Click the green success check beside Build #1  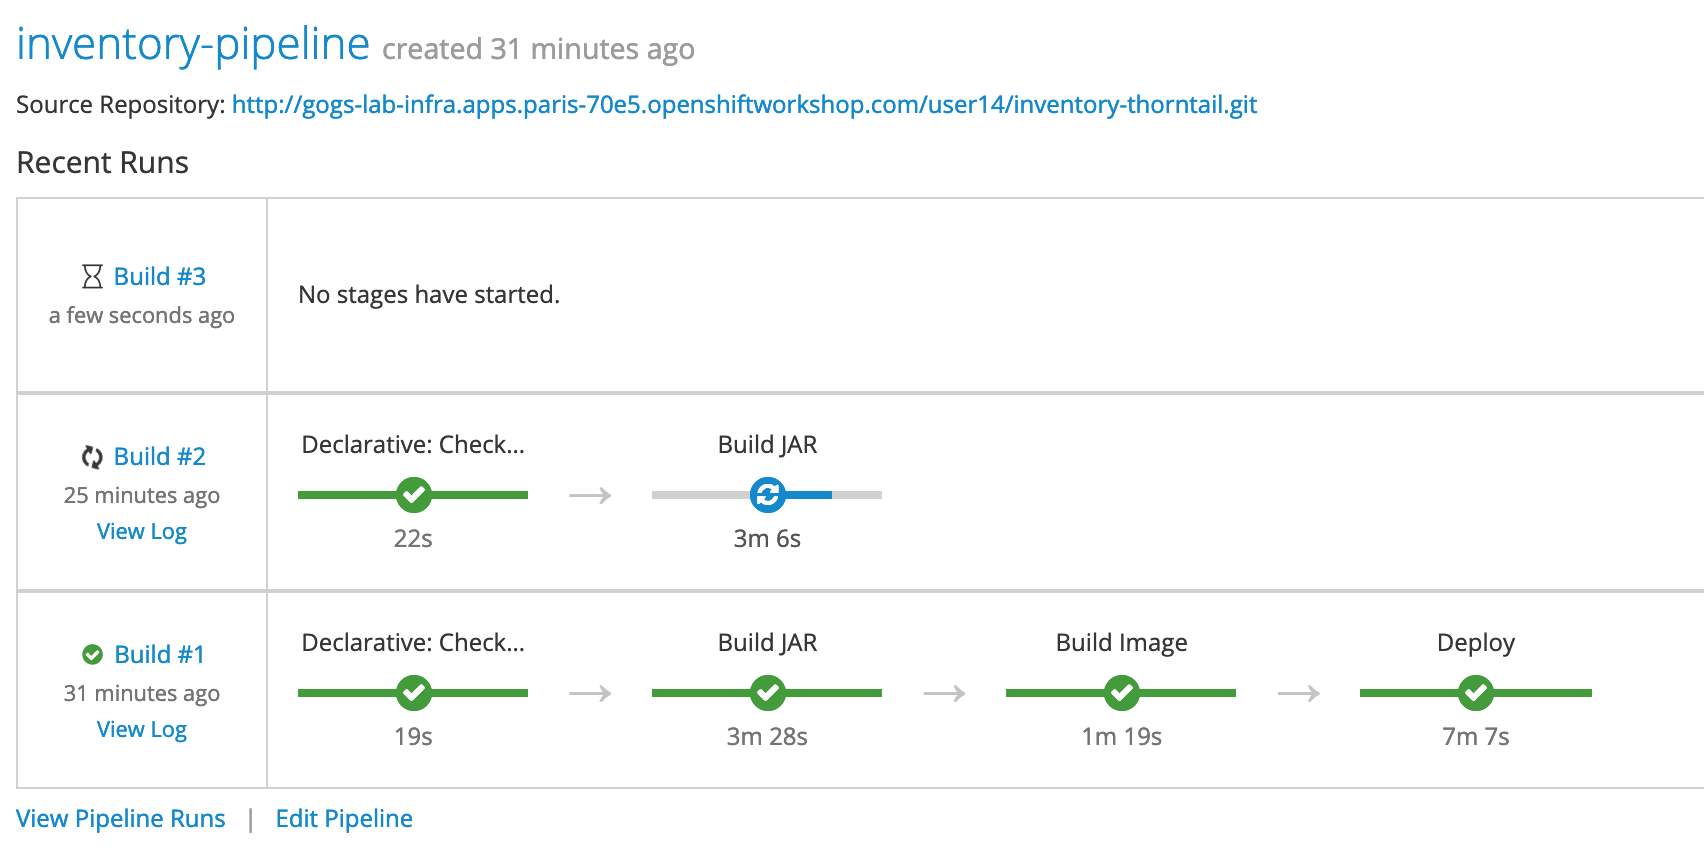92,654
